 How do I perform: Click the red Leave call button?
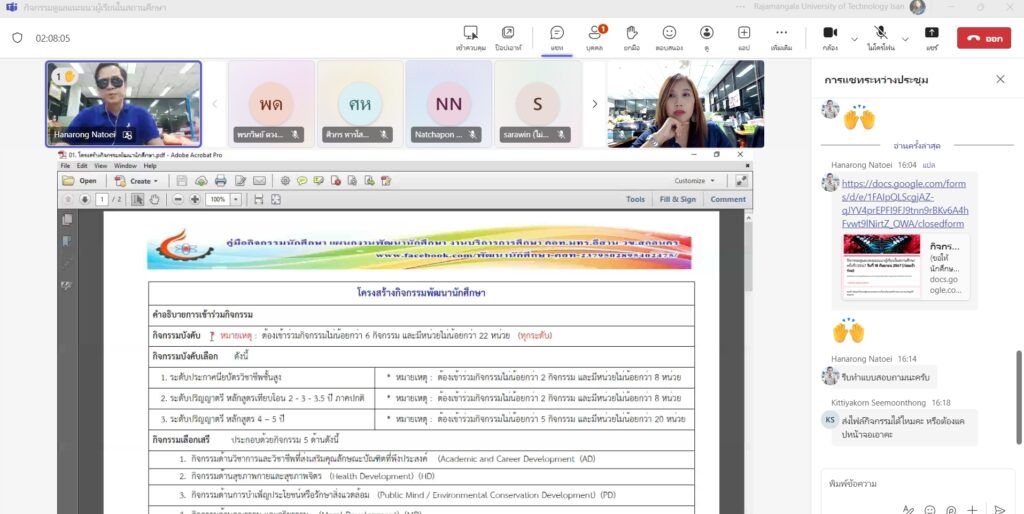click(983, 38)
